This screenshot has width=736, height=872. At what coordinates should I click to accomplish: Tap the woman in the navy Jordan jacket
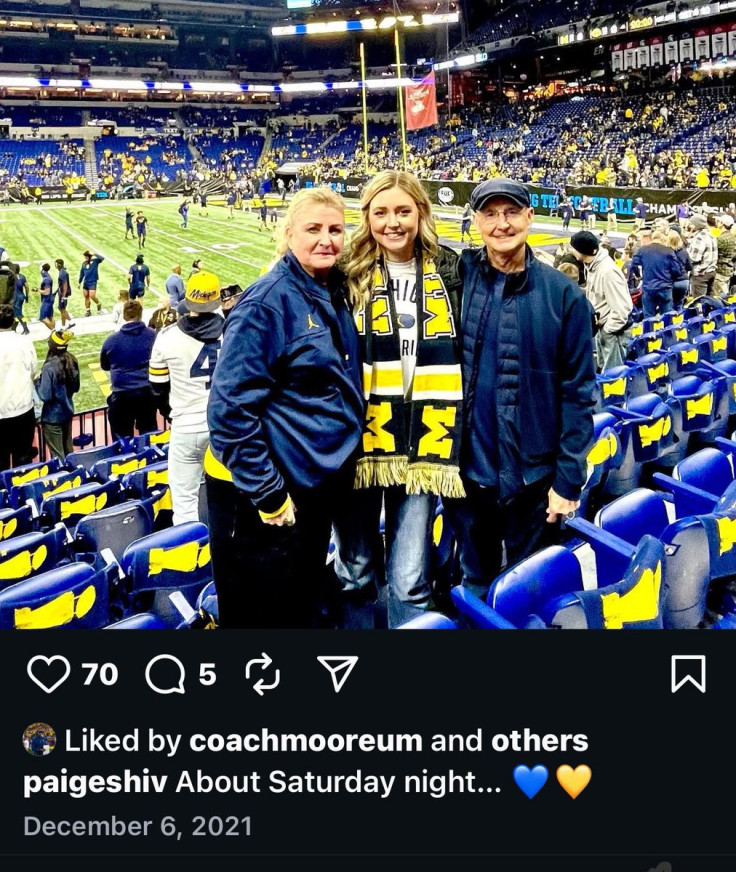point(284,406)
